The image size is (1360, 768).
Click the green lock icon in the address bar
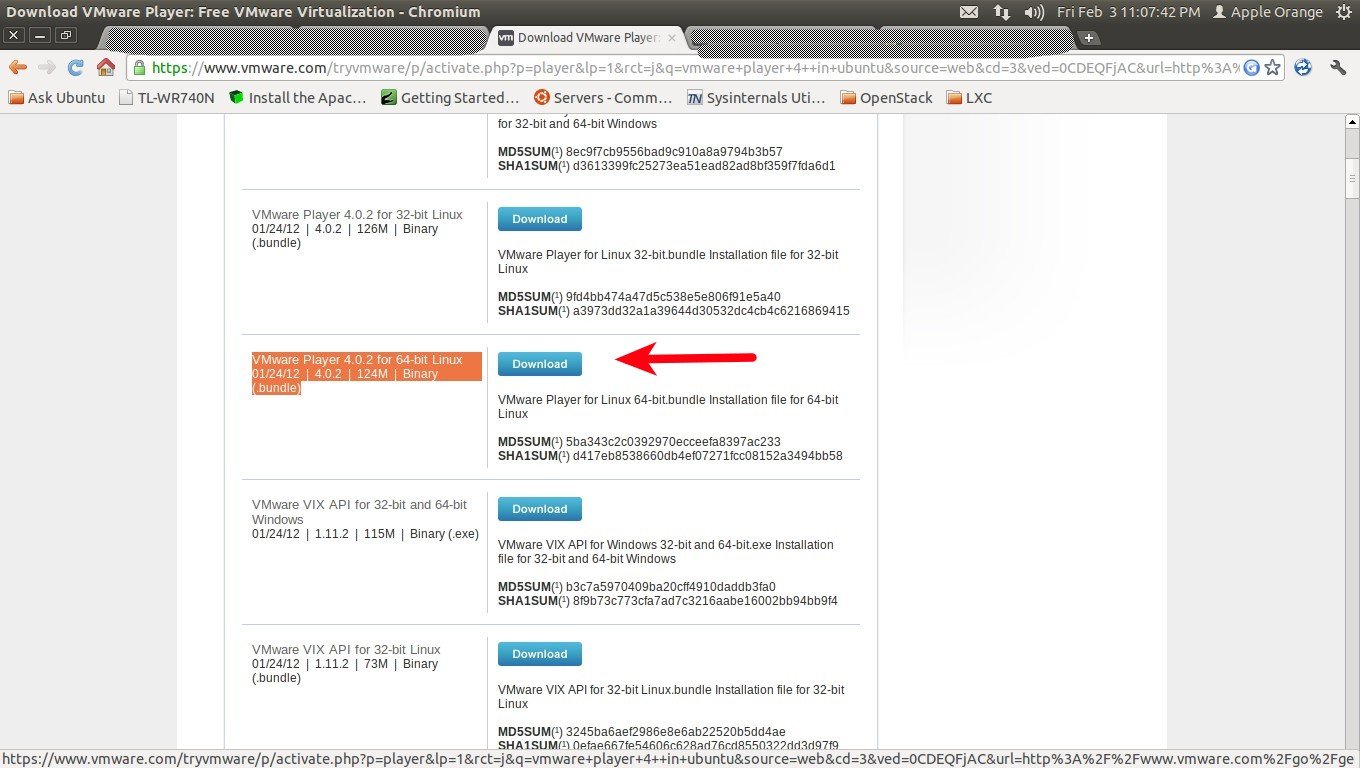140,68
